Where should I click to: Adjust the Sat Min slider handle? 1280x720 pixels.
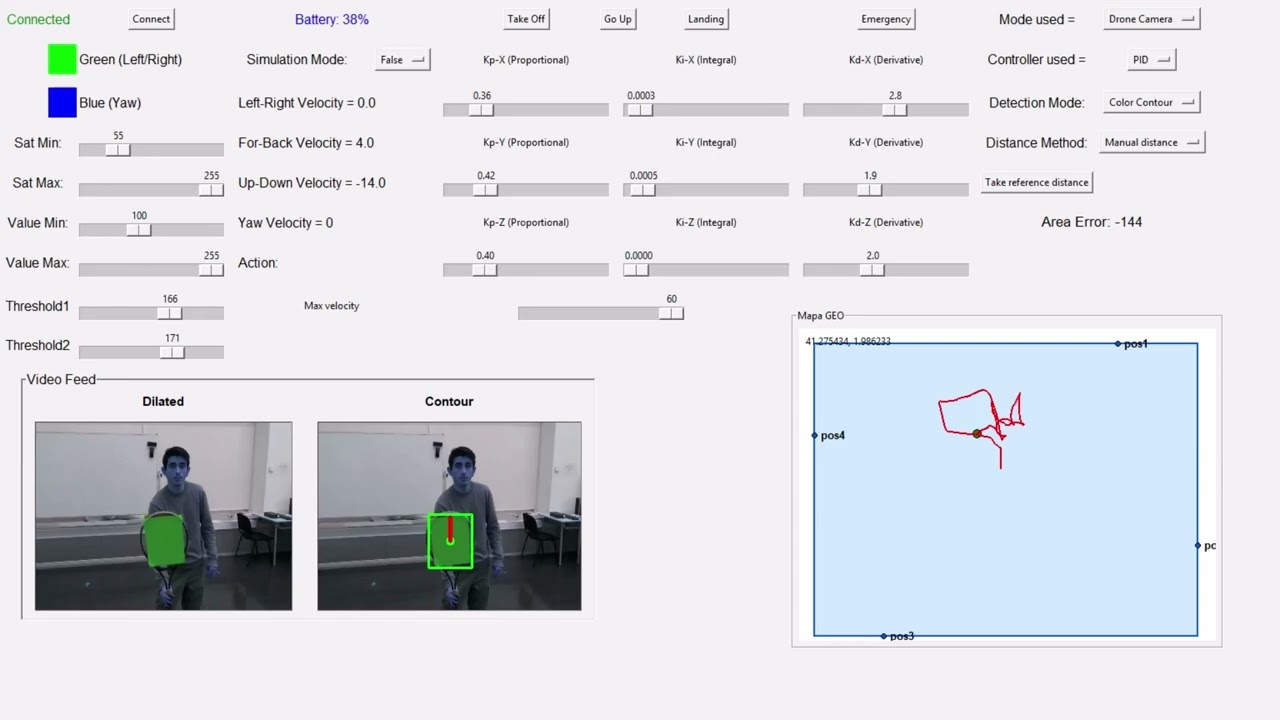coord(118,150)
